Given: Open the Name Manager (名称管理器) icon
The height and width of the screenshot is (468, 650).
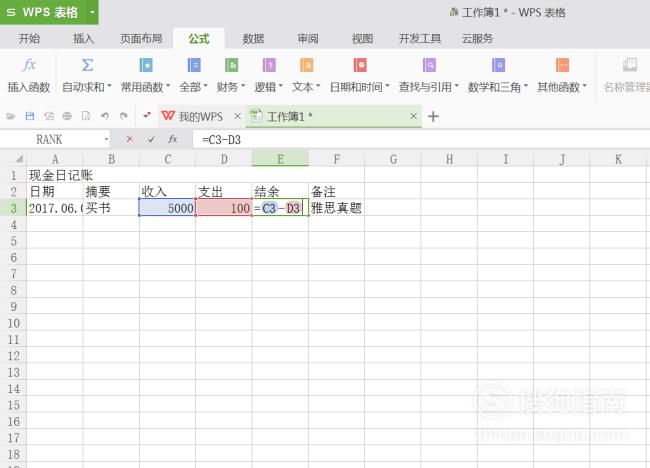Looking at the screenshot, I should click(x=630, y=65).
